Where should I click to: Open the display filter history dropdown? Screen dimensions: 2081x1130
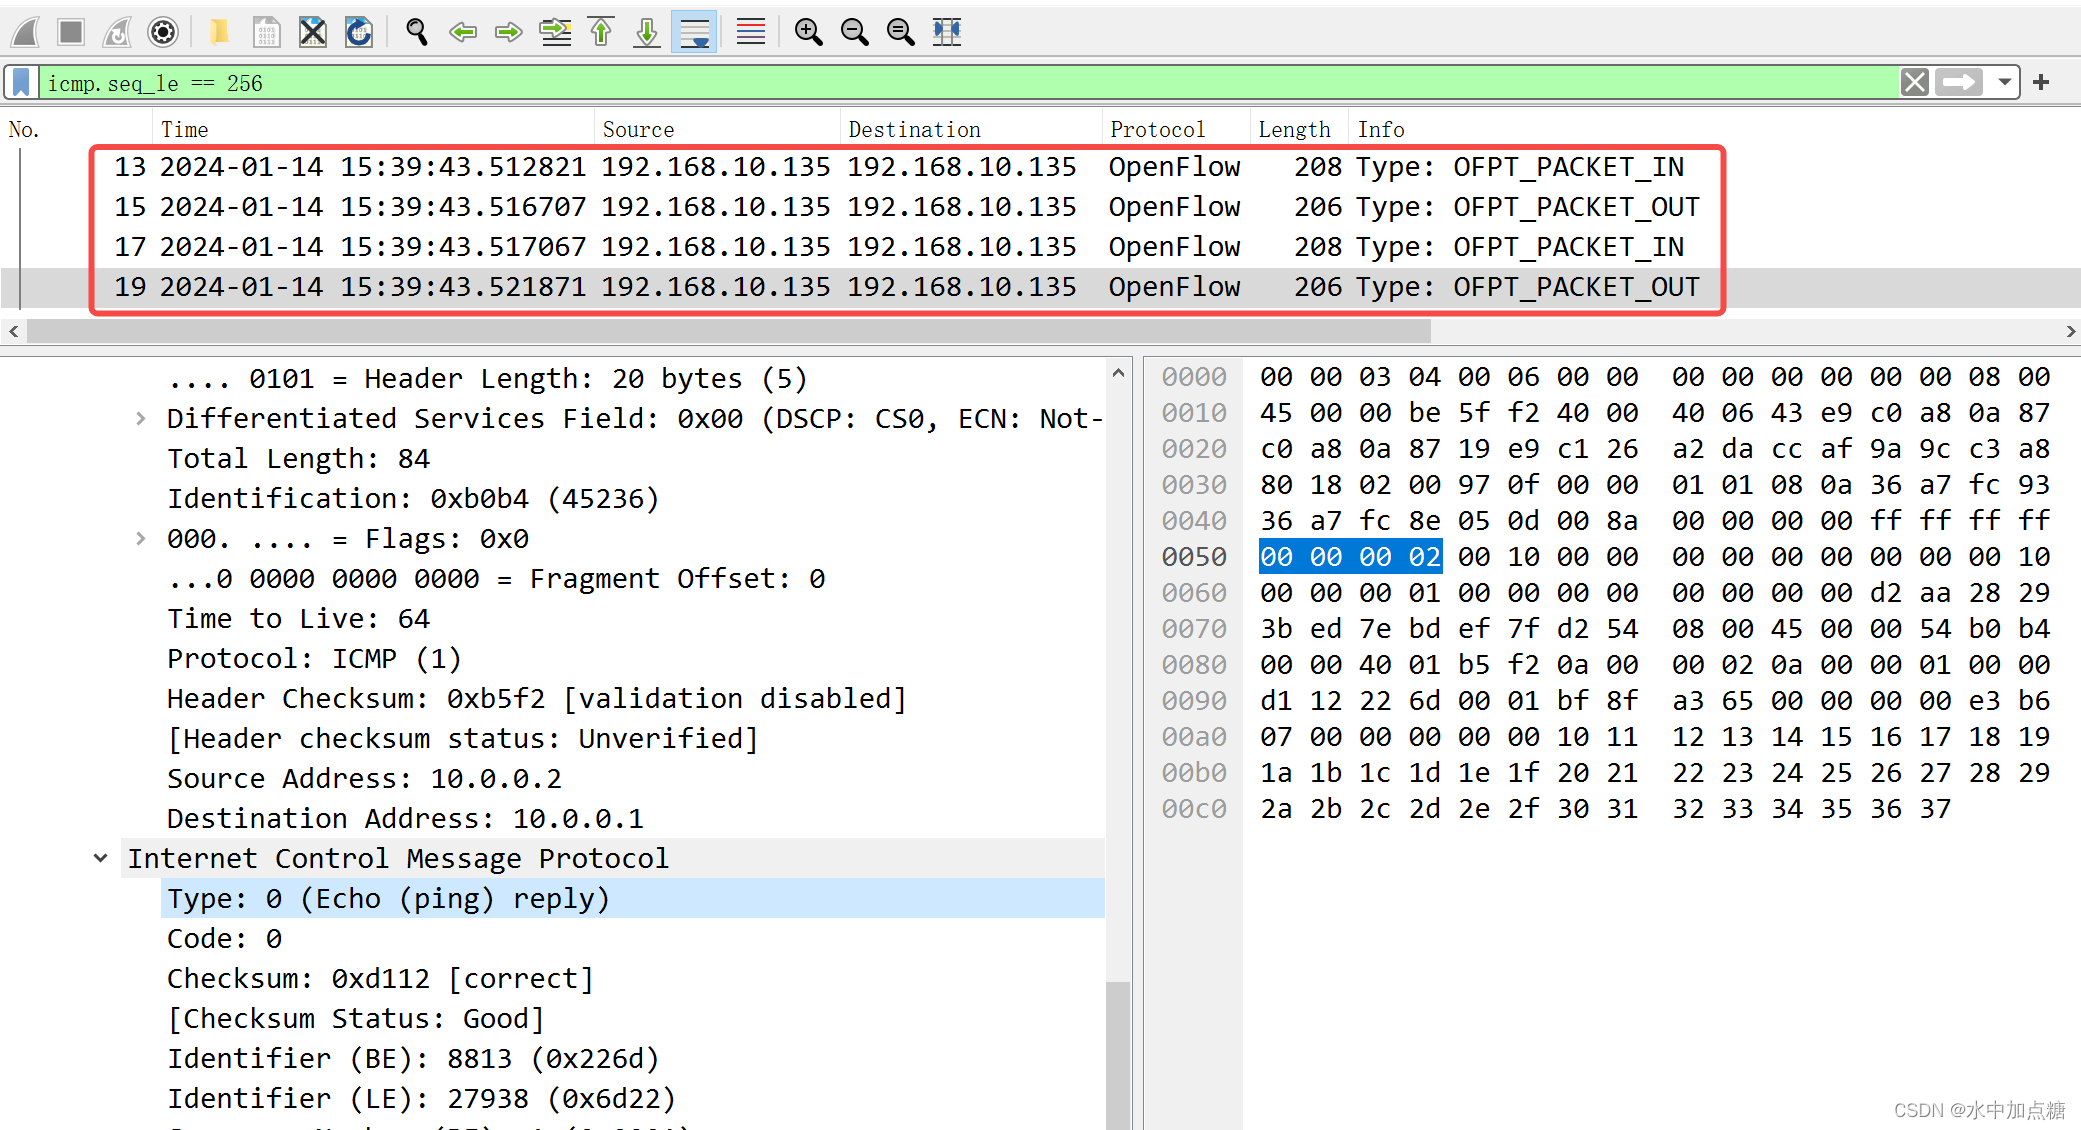pyautogui.click(x=2004, y=83)
